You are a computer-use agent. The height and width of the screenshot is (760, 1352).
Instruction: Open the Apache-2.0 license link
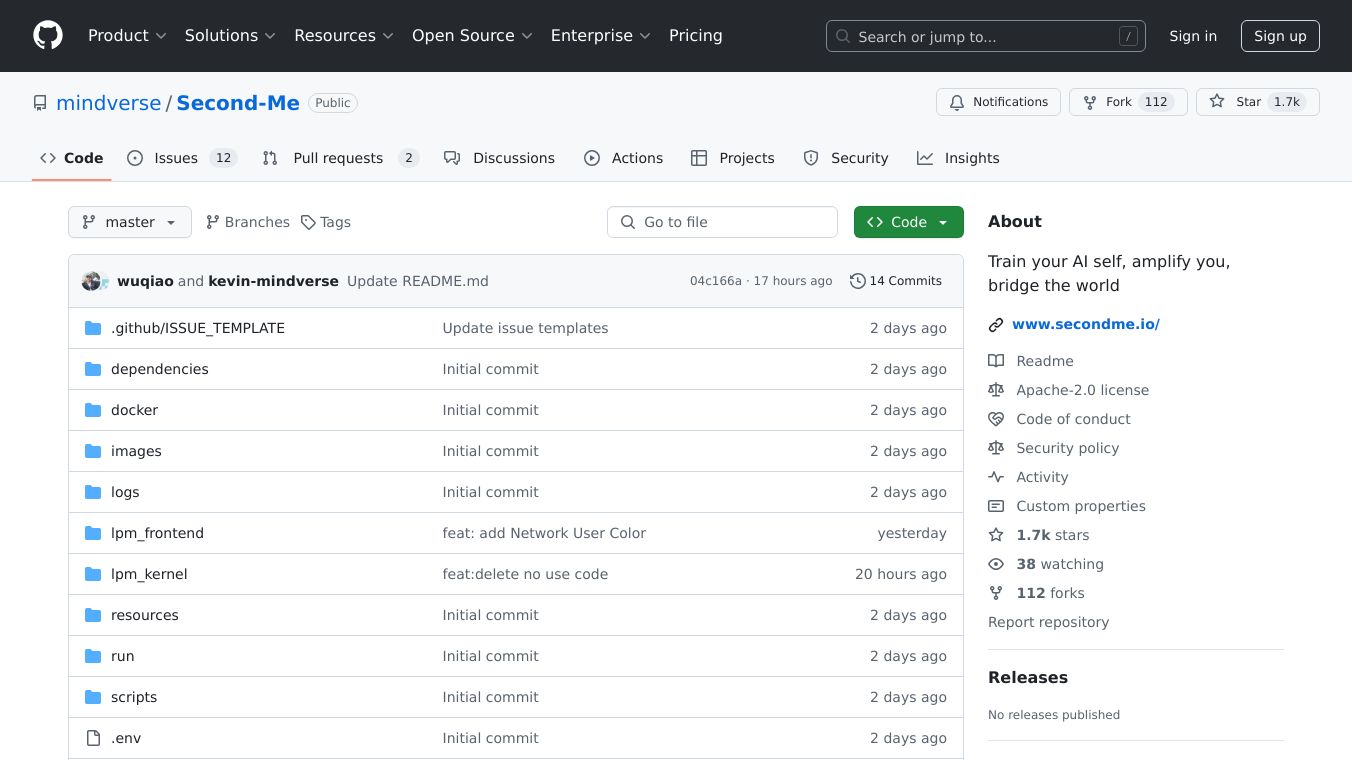[1082, 390]
